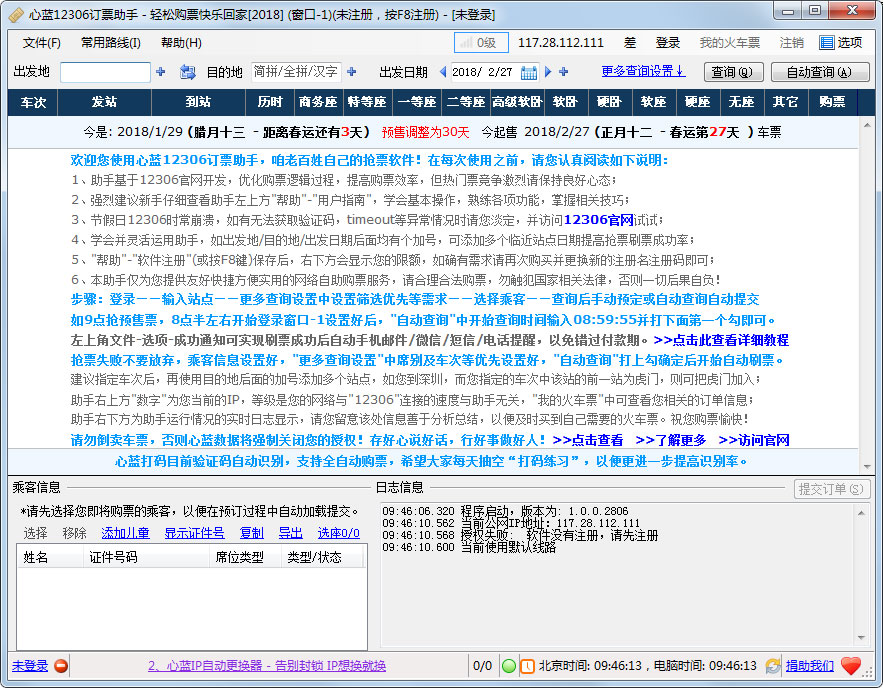Focus the 目的地 input field

pyautogui.click(x=296, y=72)
